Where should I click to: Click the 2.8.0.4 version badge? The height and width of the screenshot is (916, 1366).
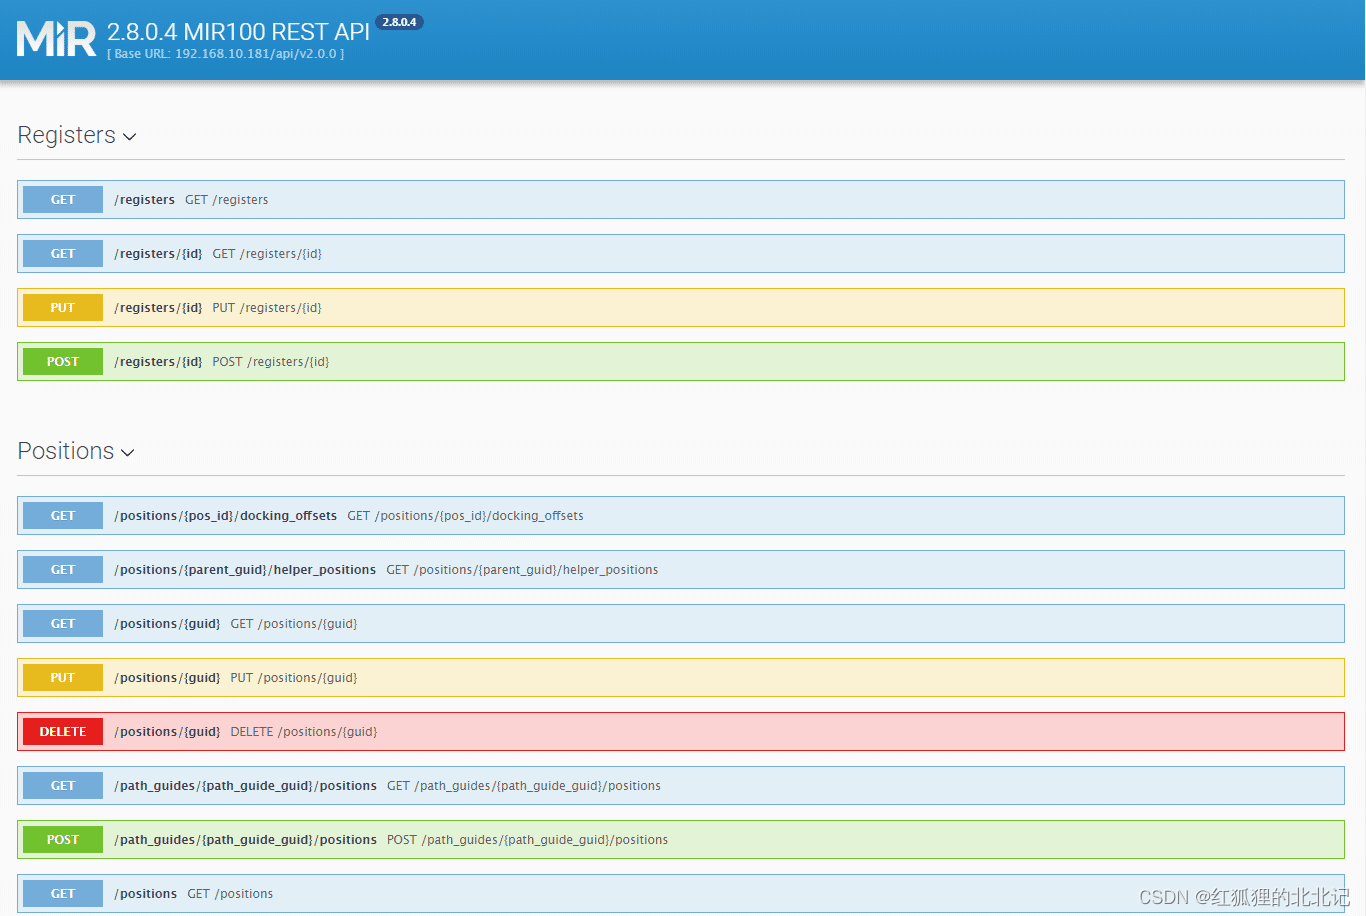[399, 22]
